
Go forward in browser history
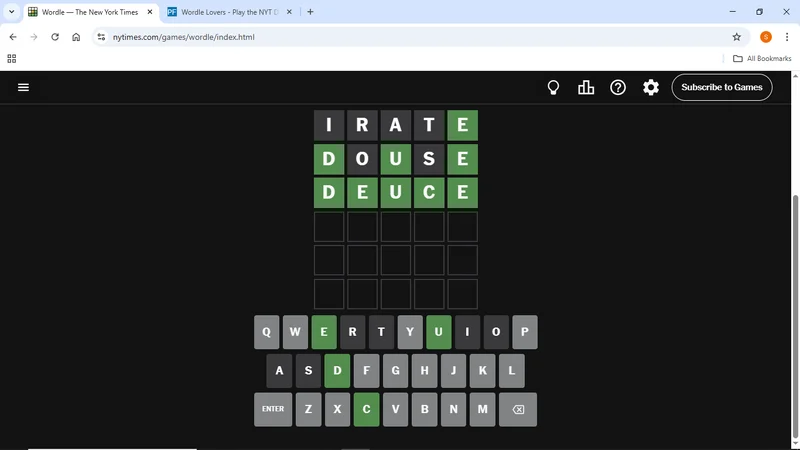[x=34, y=37]
